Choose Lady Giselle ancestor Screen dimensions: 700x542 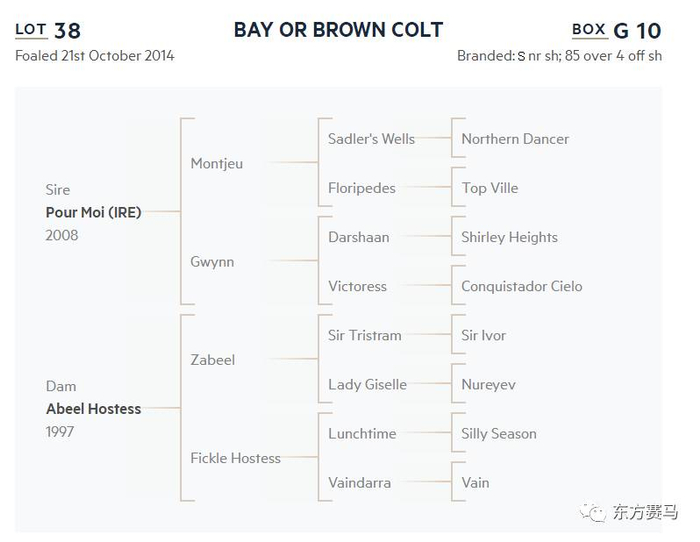coord(367,384)
